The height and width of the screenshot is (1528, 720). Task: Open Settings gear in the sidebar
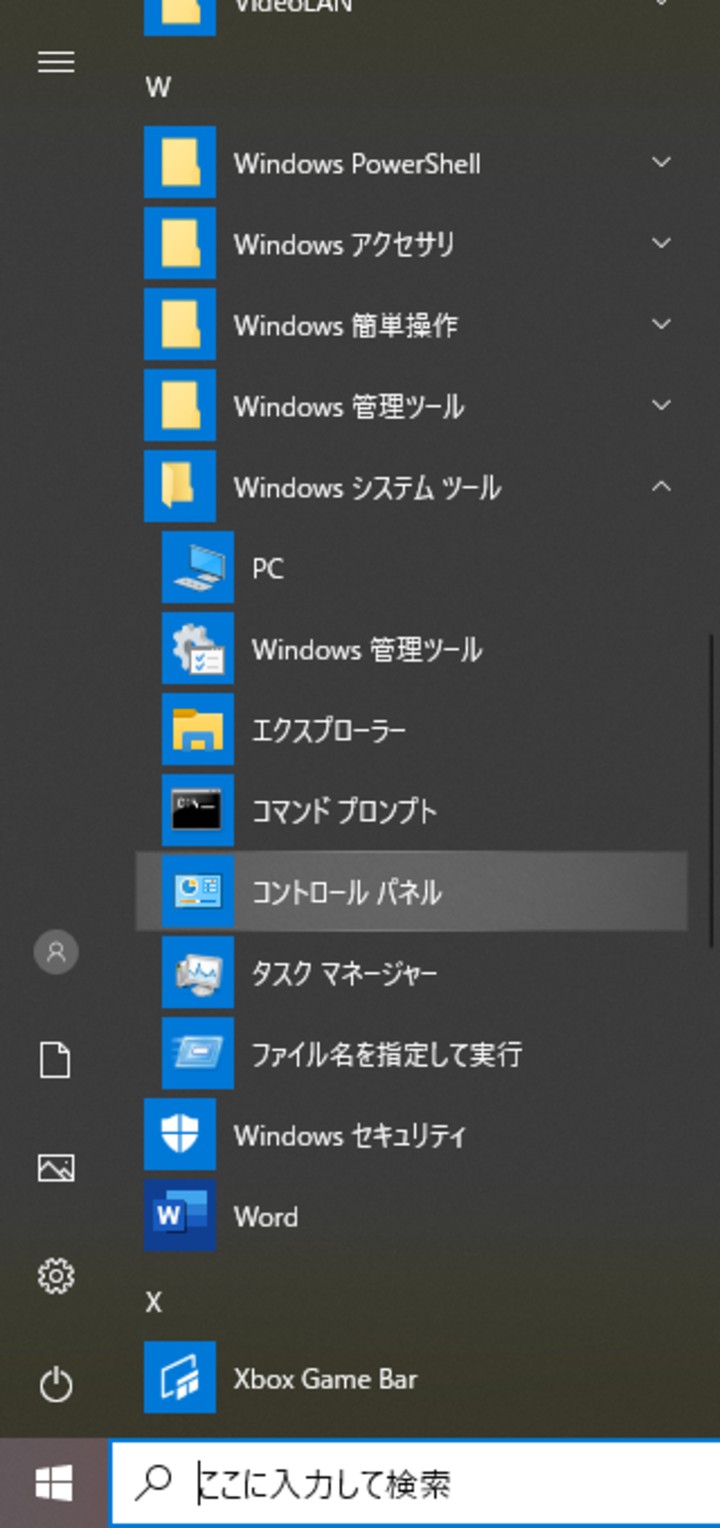[56, 1276]
